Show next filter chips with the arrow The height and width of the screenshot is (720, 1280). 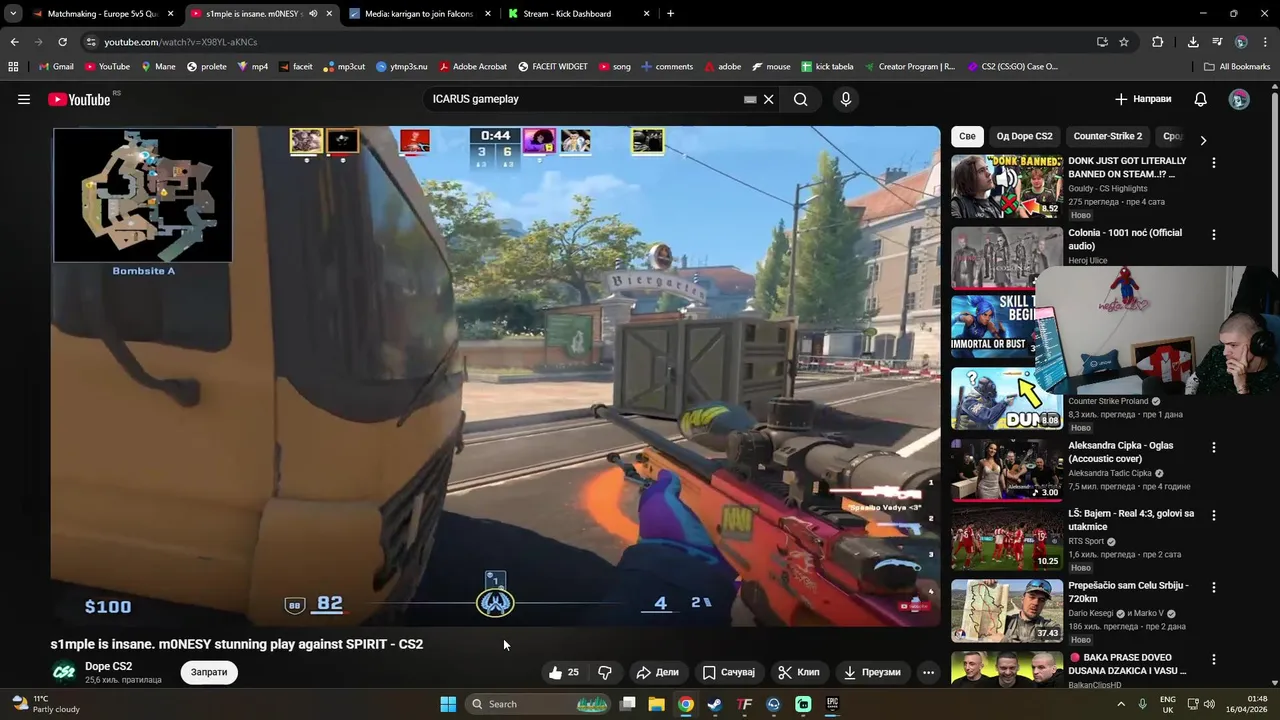click(1203, 140)
